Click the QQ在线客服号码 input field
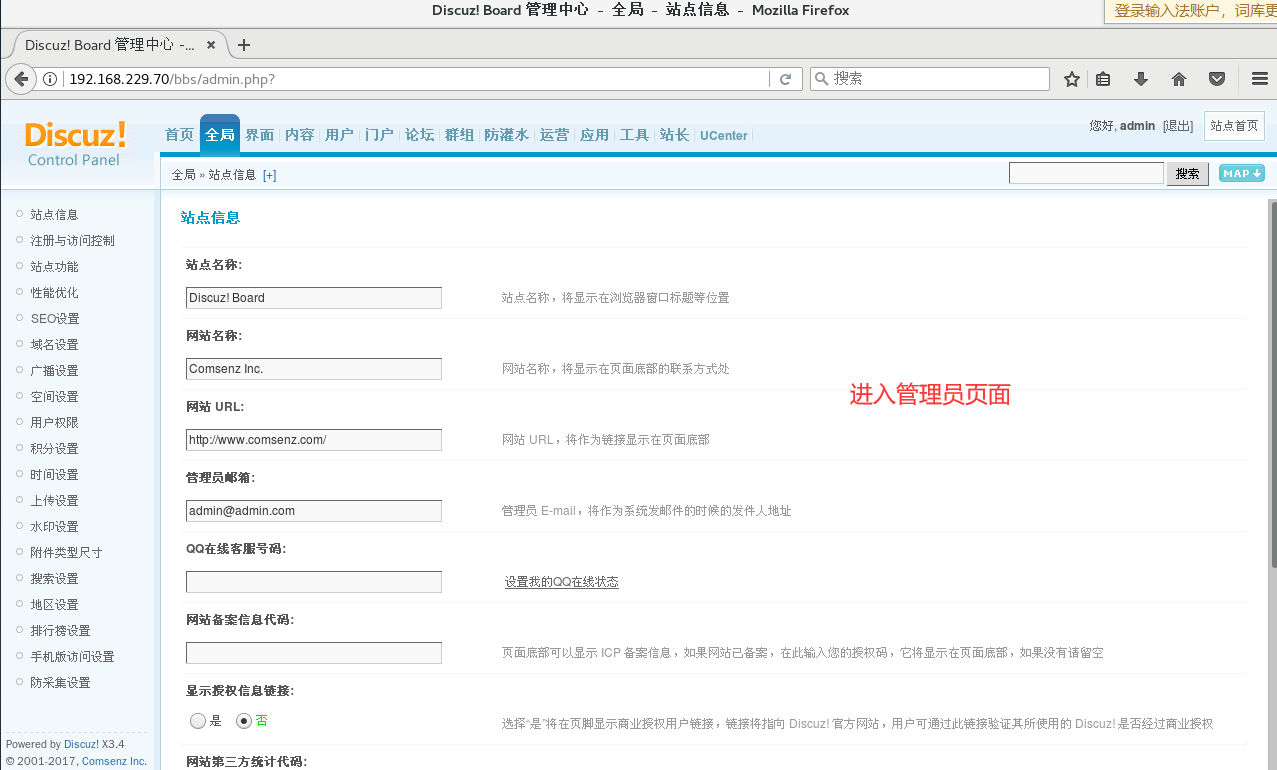 pos(314,582)
